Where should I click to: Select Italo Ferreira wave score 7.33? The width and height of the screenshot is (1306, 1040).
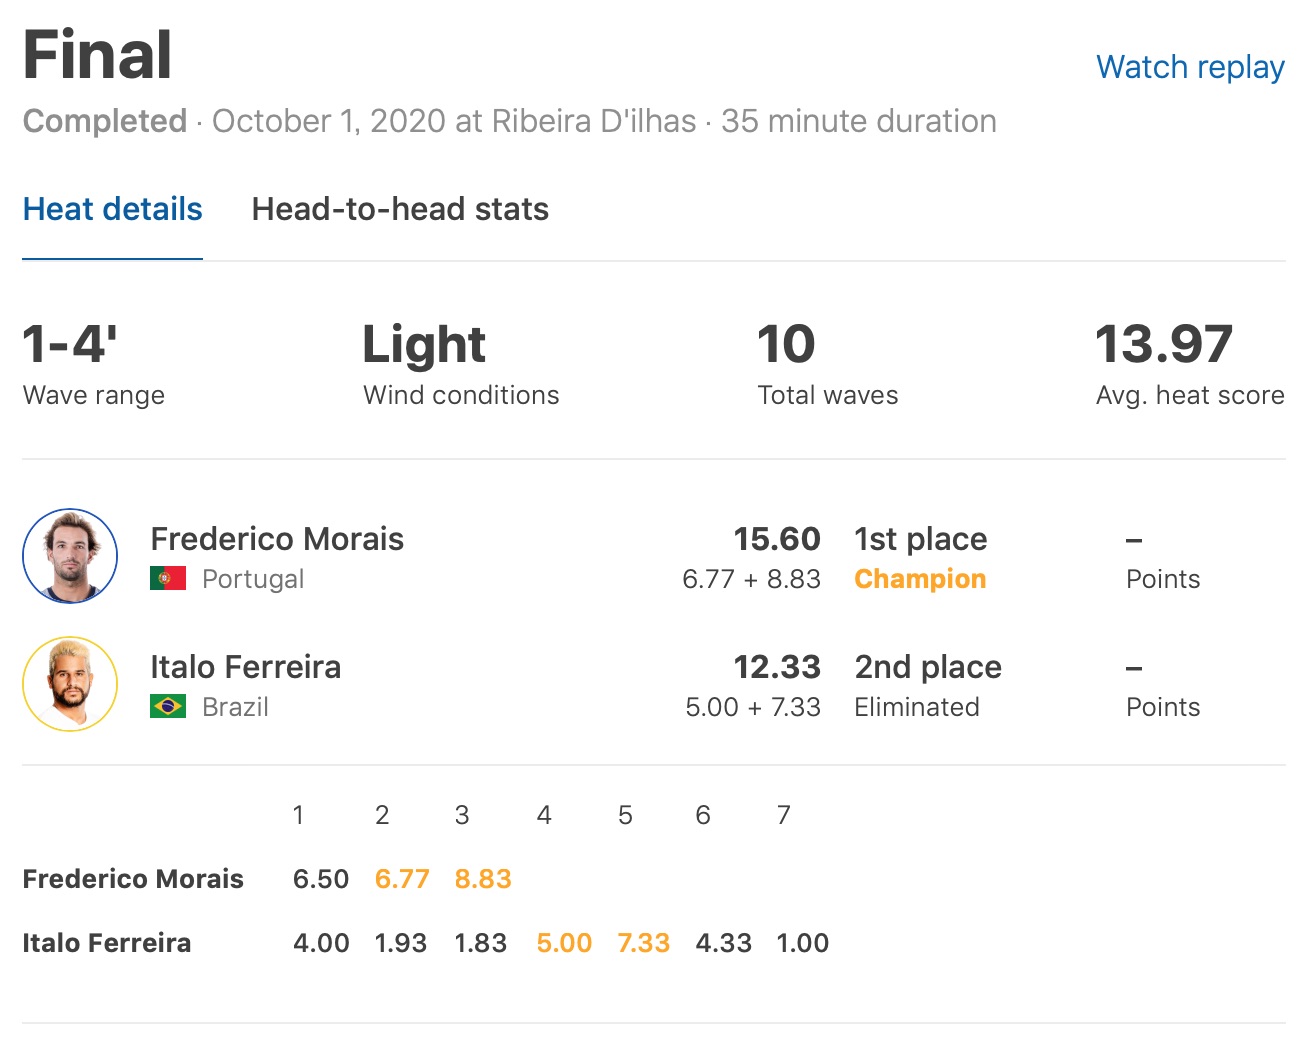click(x=643, y=943)
